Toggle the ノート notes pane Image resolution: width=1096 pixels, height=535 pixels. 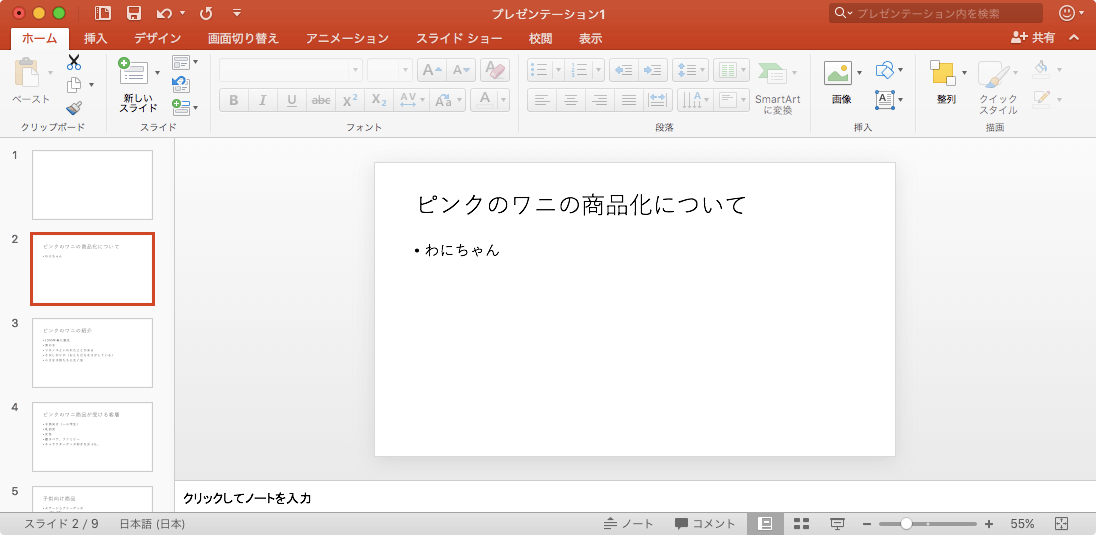[629, 524]
